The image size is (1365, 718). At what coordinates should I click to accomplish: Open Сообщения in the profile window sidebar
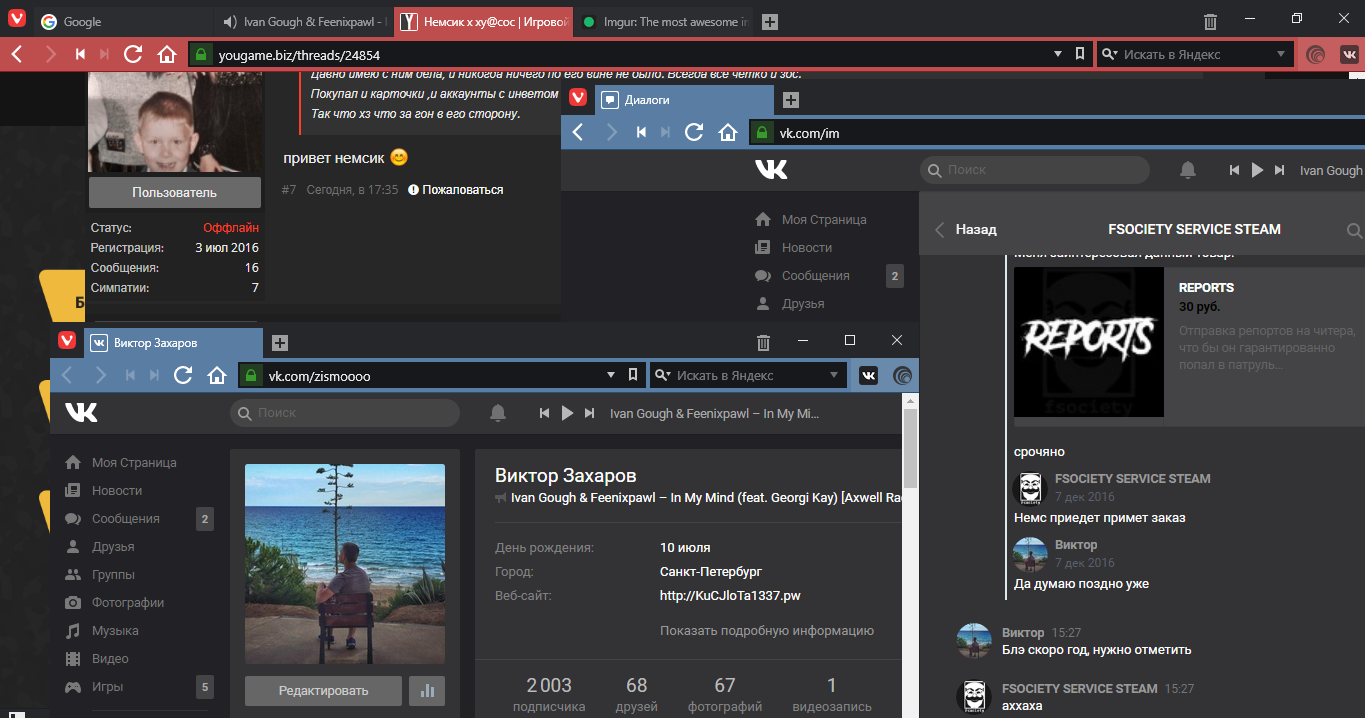[x=126, y=519]
